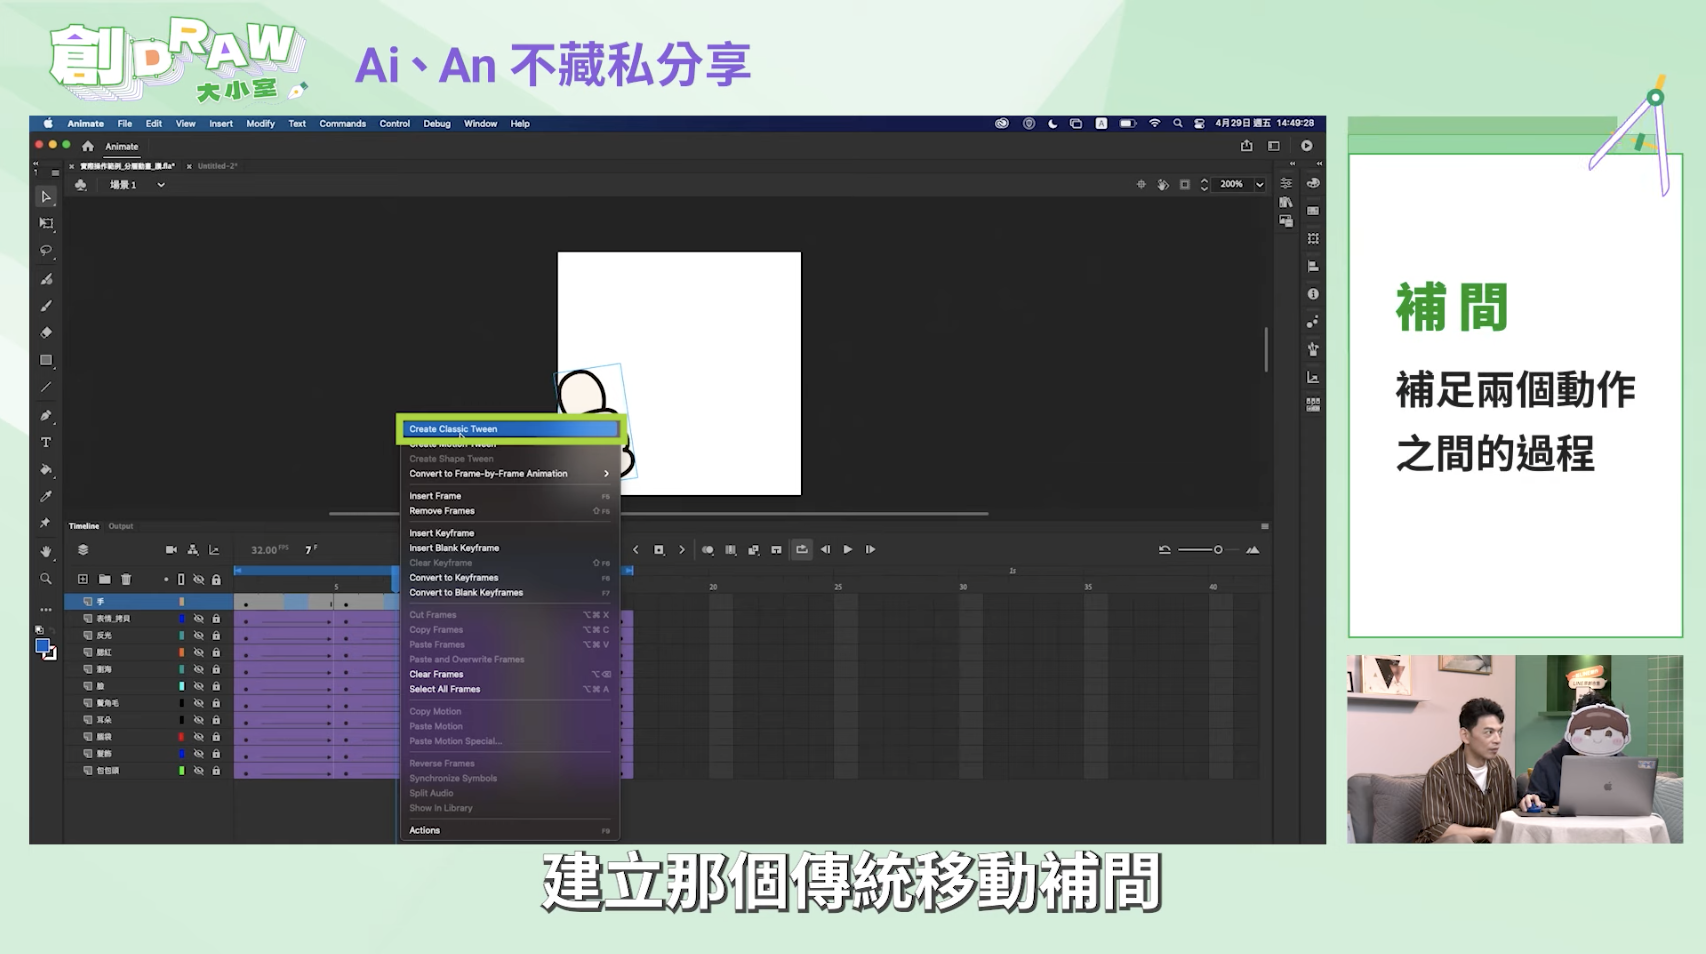Click the Quick Share and Publish icon
The height and width of the screenshot is (954, 1706).
pyautogui.click(x=1247, y=146)
